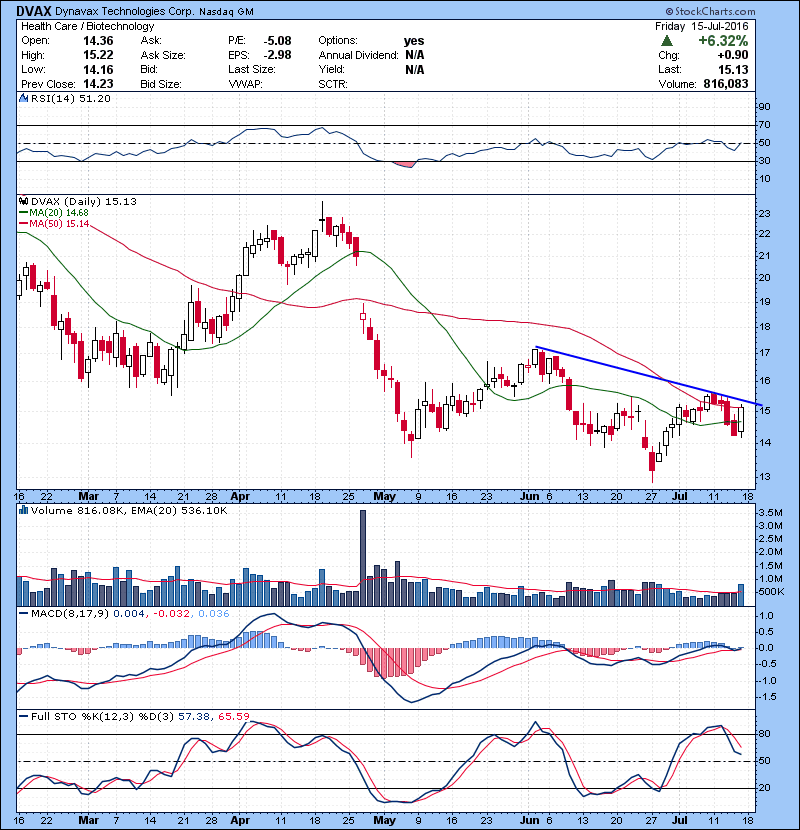
Task: Select the DVAX ticker symbol in the header
Action: click(34, 11)
